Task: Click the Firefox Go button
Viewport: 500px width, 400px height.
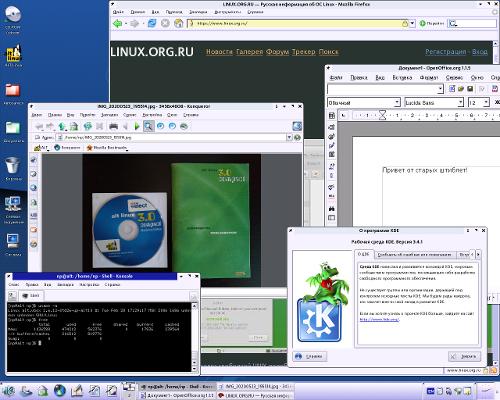Action: coord(432,23)
